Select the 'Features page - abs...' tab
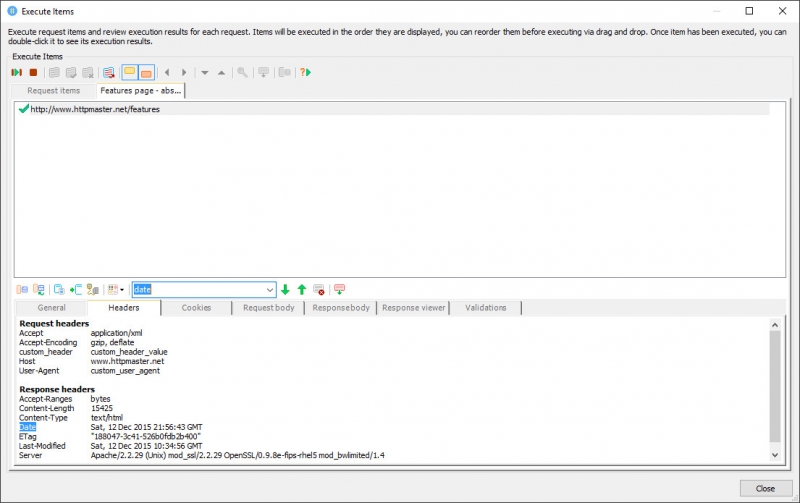The height and width of the screenshot is (503, 800). (x=140, y=90)
